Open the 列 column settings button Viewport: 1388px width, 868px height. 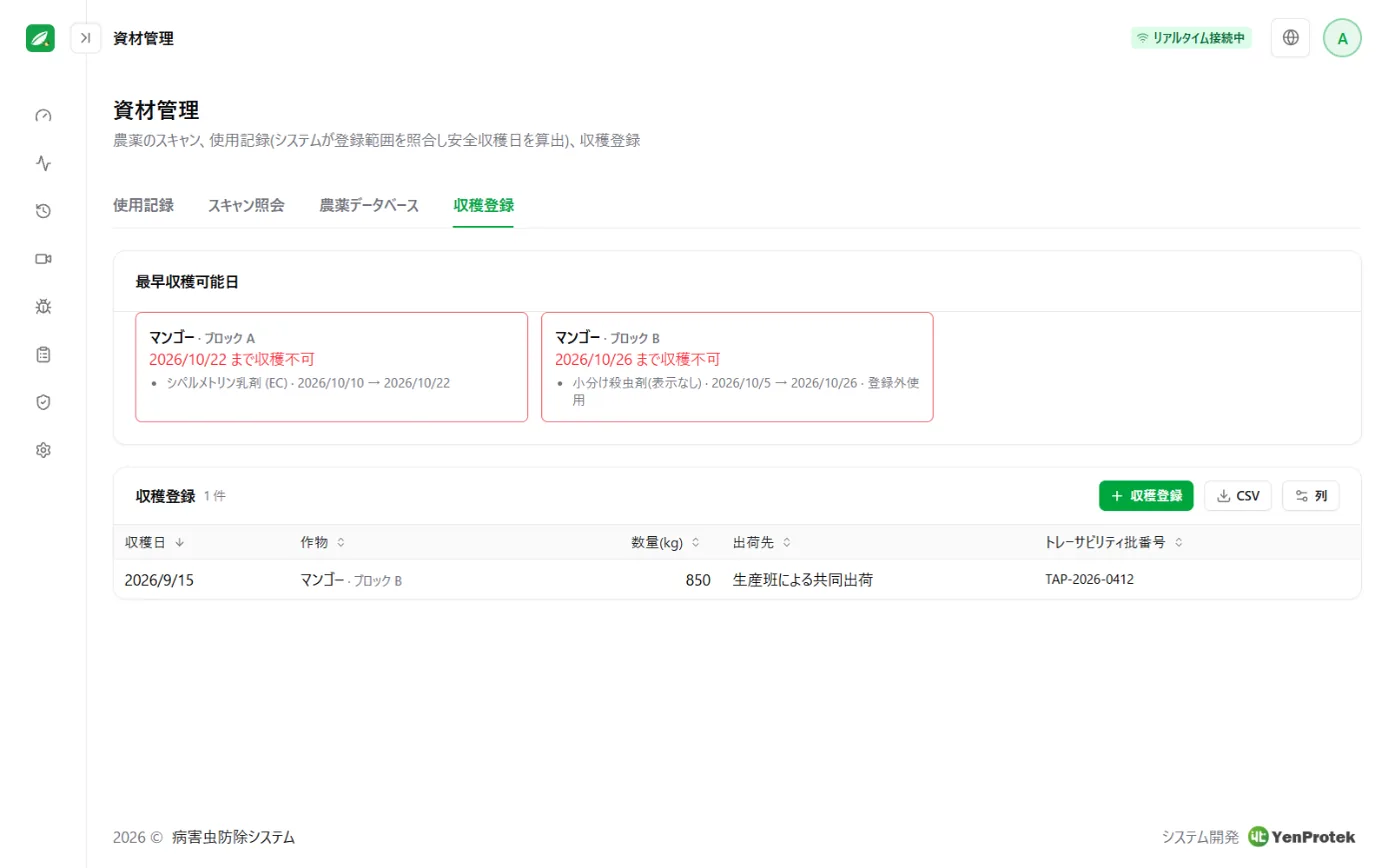click(x=1310, y=496)
